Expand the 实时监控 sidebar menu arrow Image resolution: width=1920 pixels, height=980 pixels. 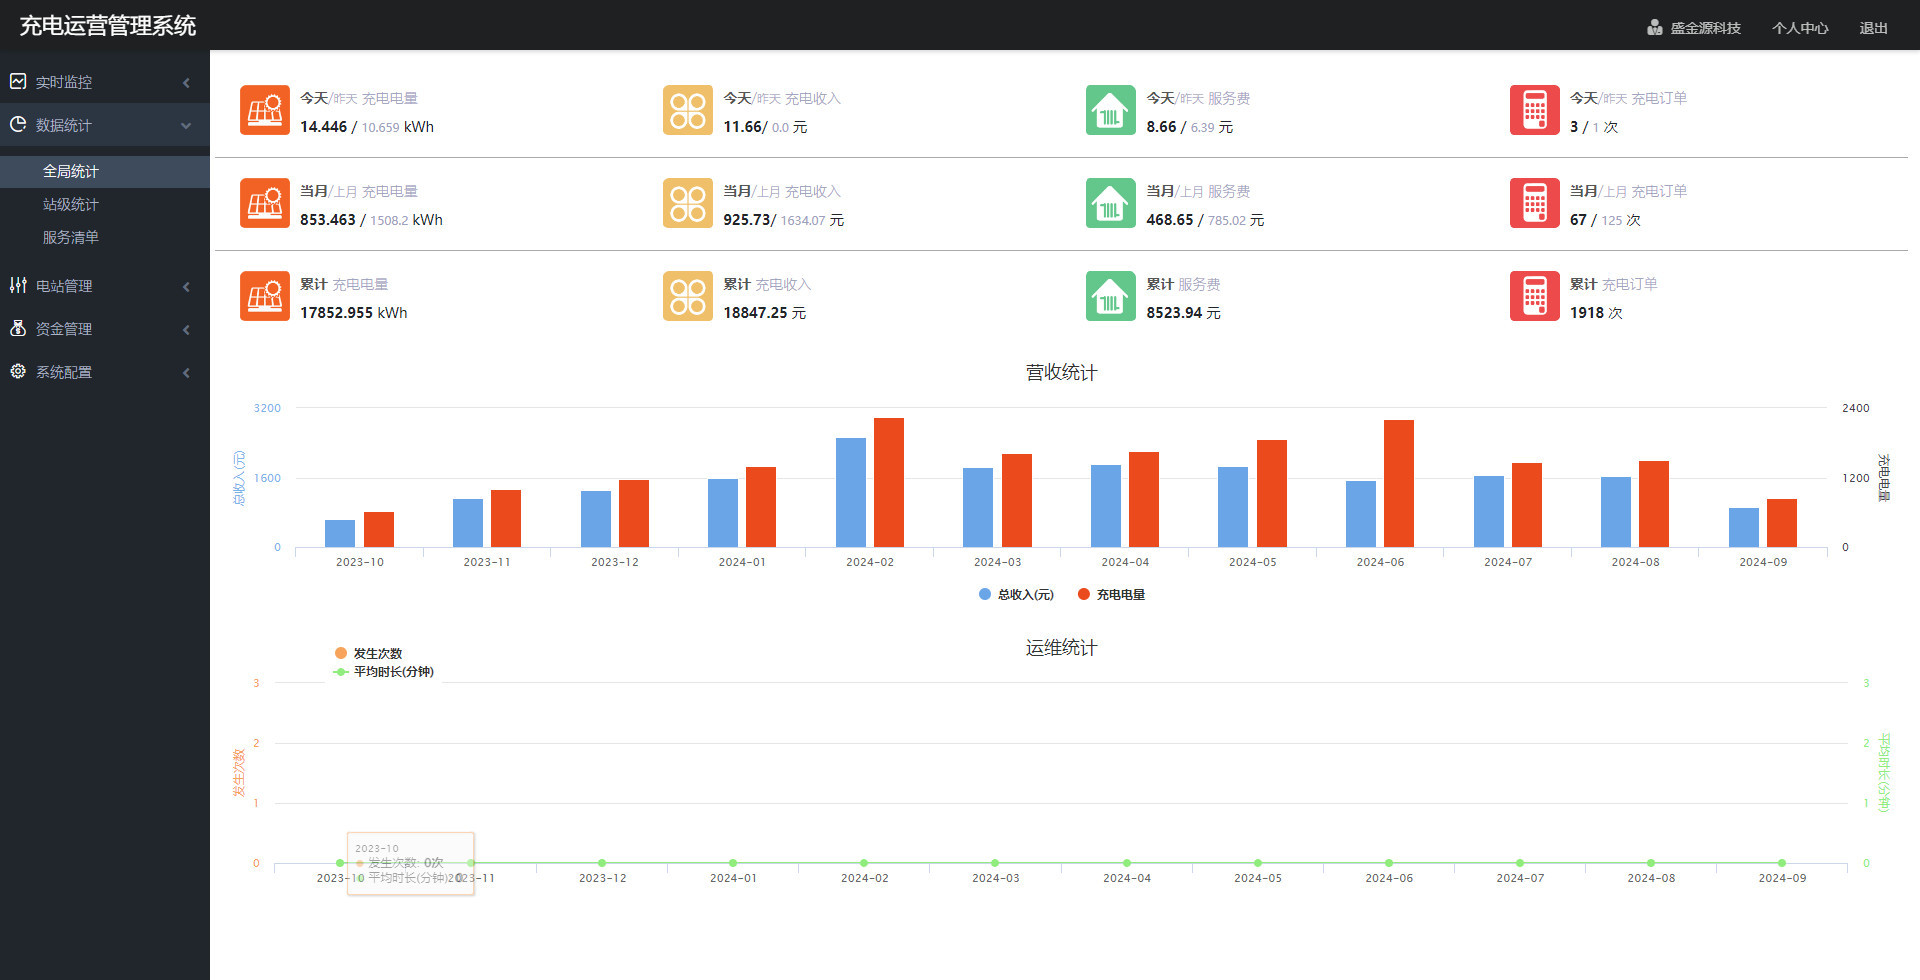click(186, 83)
